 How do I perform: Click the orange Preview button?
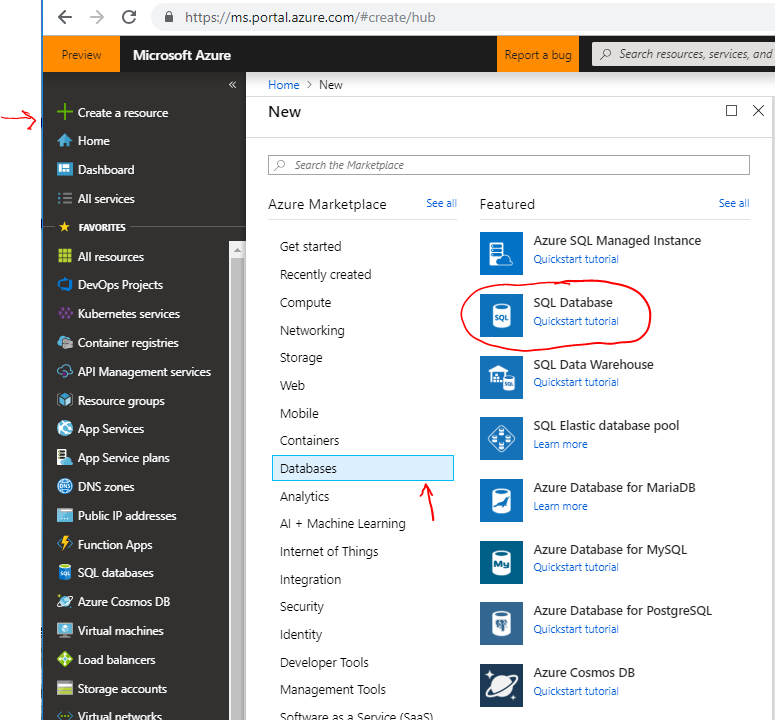coord(82,54)
